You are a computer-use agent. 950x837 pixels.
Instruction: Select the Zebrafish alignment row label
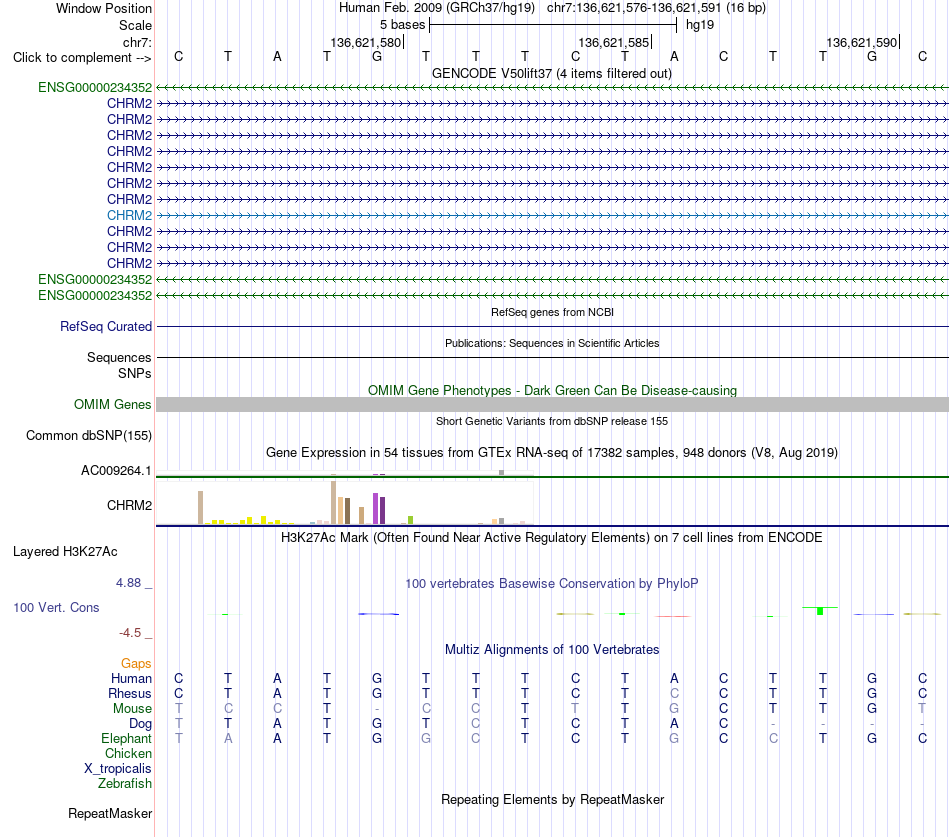125,783
